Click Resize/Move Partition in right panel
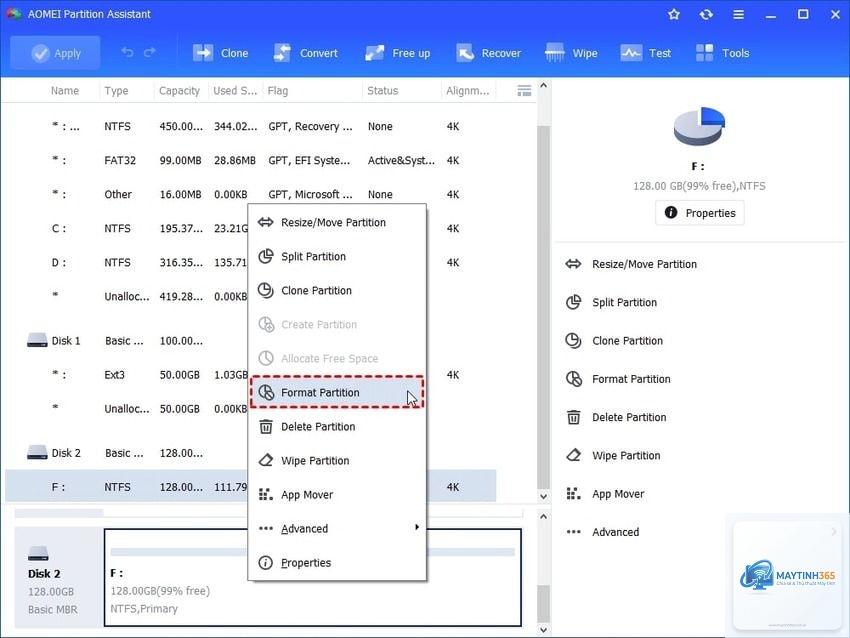Image resolution: width=850 pixels, height=638 pixels. click(x=631, y=264)
